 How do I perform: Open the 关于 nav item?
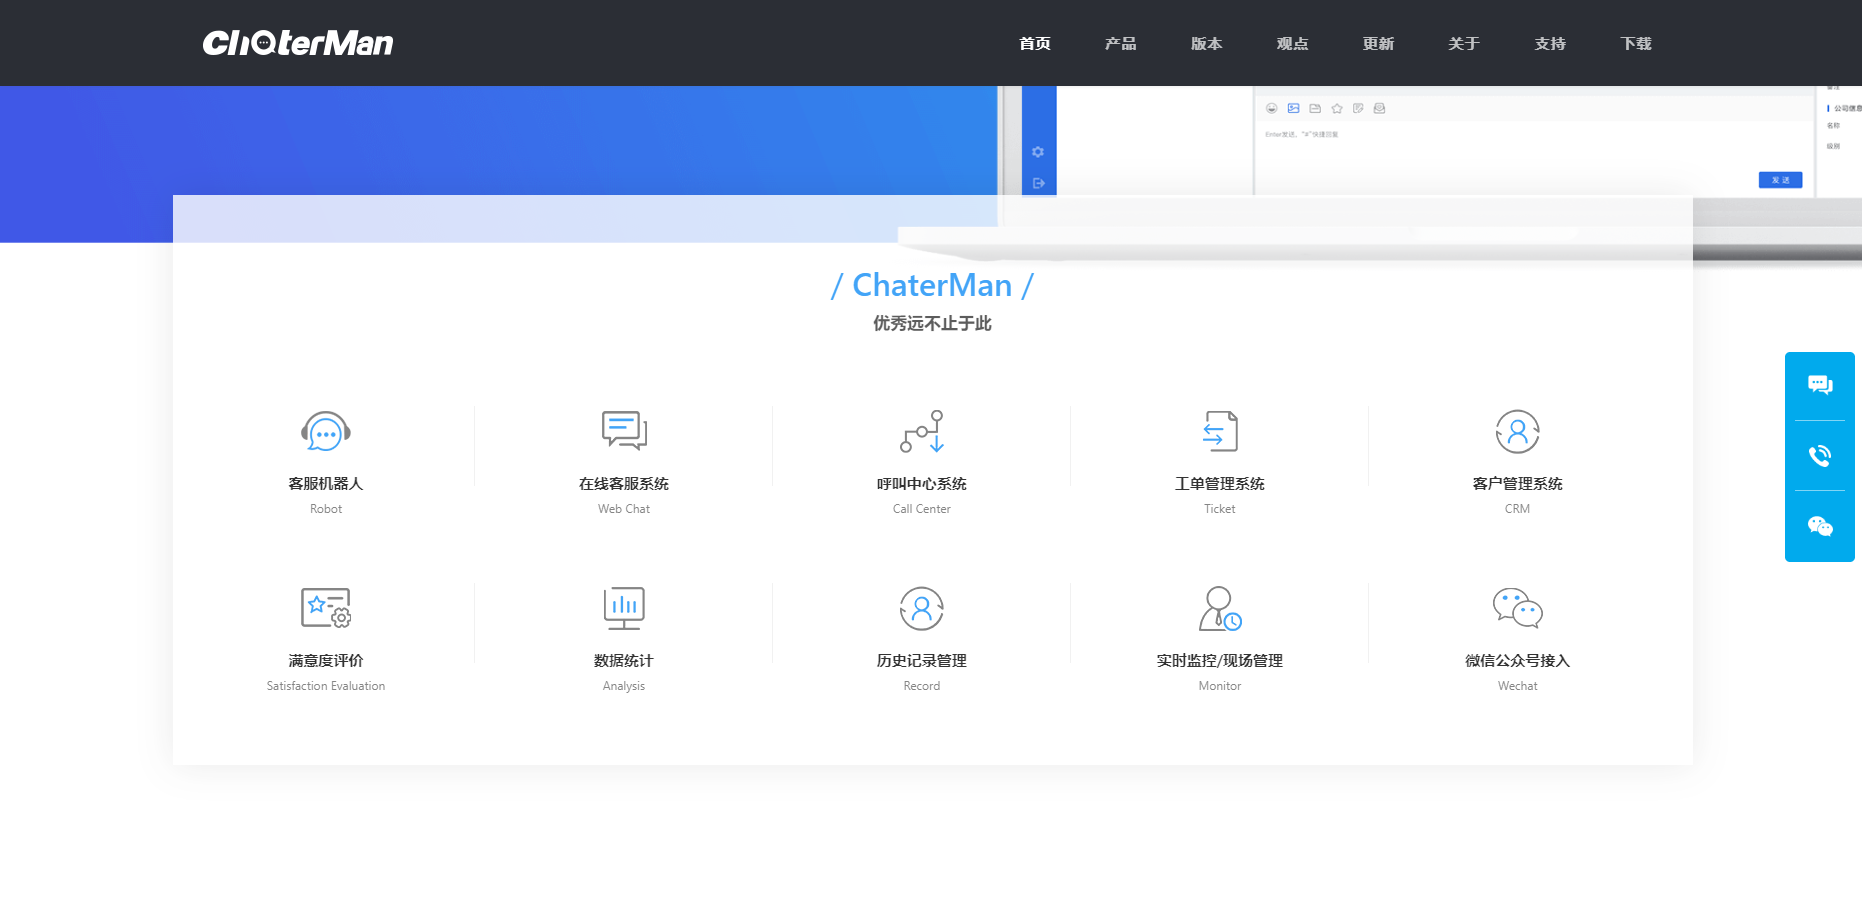[x=1464, y=43]
